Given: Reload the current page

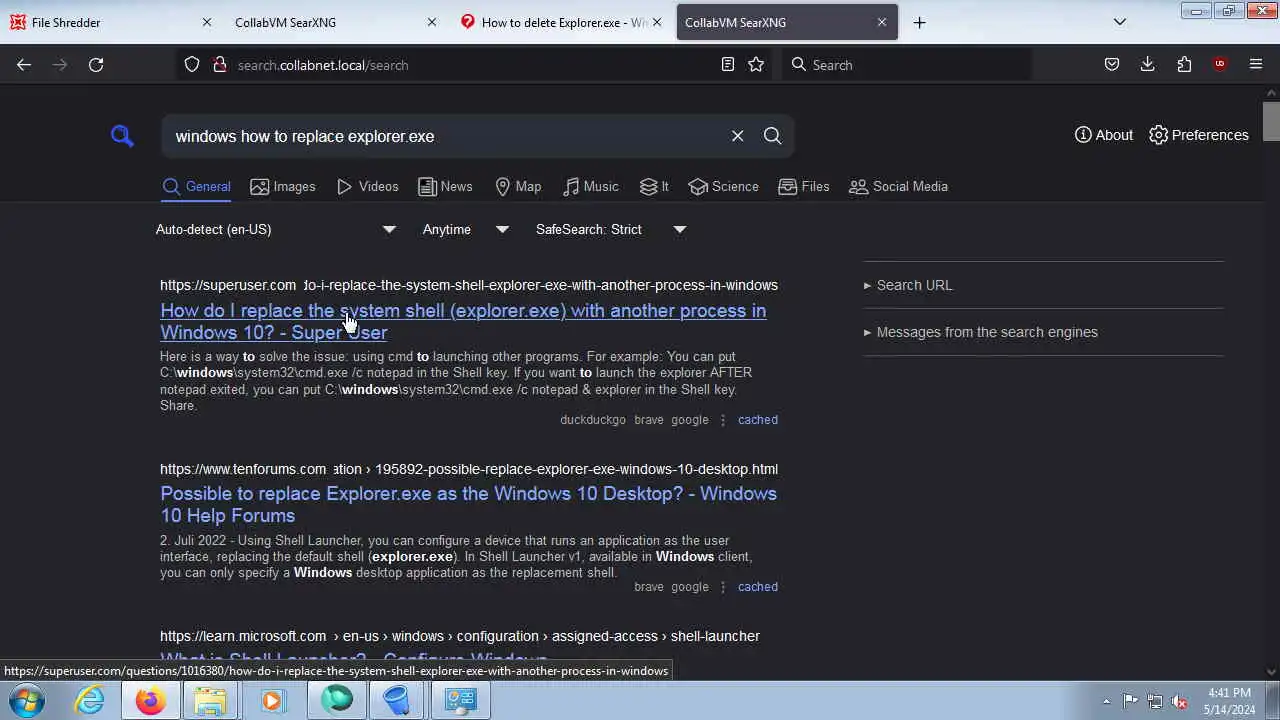Looking at the screenshot, I should [96, 65].
